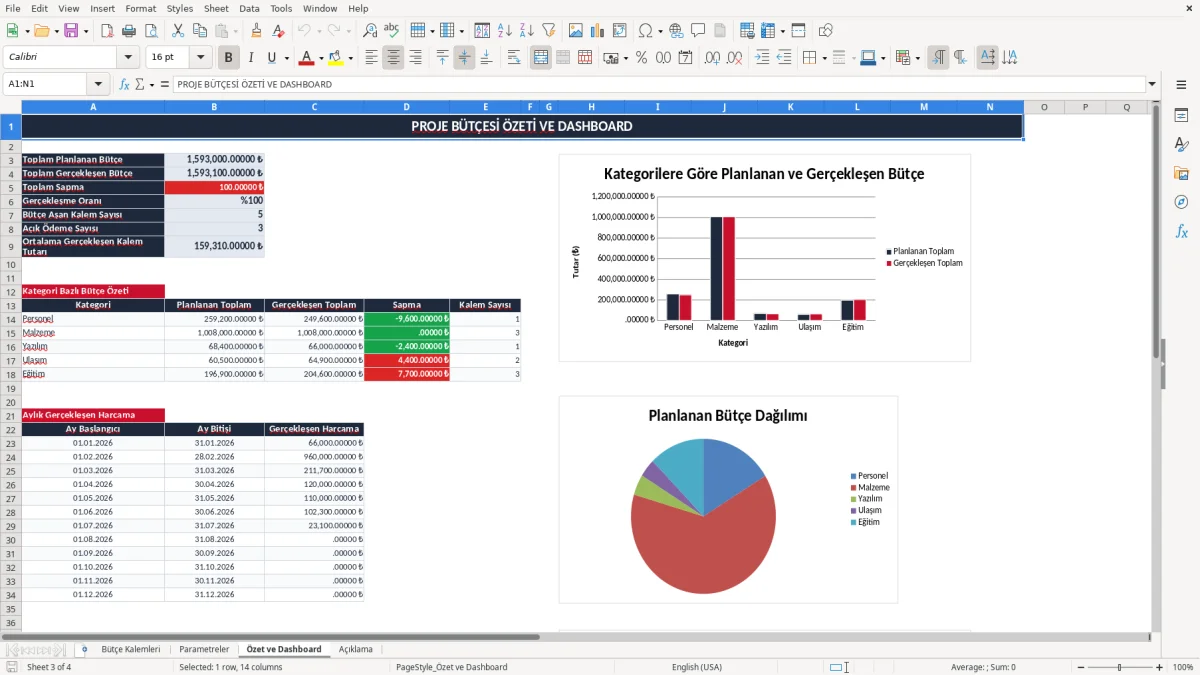Open the sidebar Navigator compass icon

[1181, 203]
